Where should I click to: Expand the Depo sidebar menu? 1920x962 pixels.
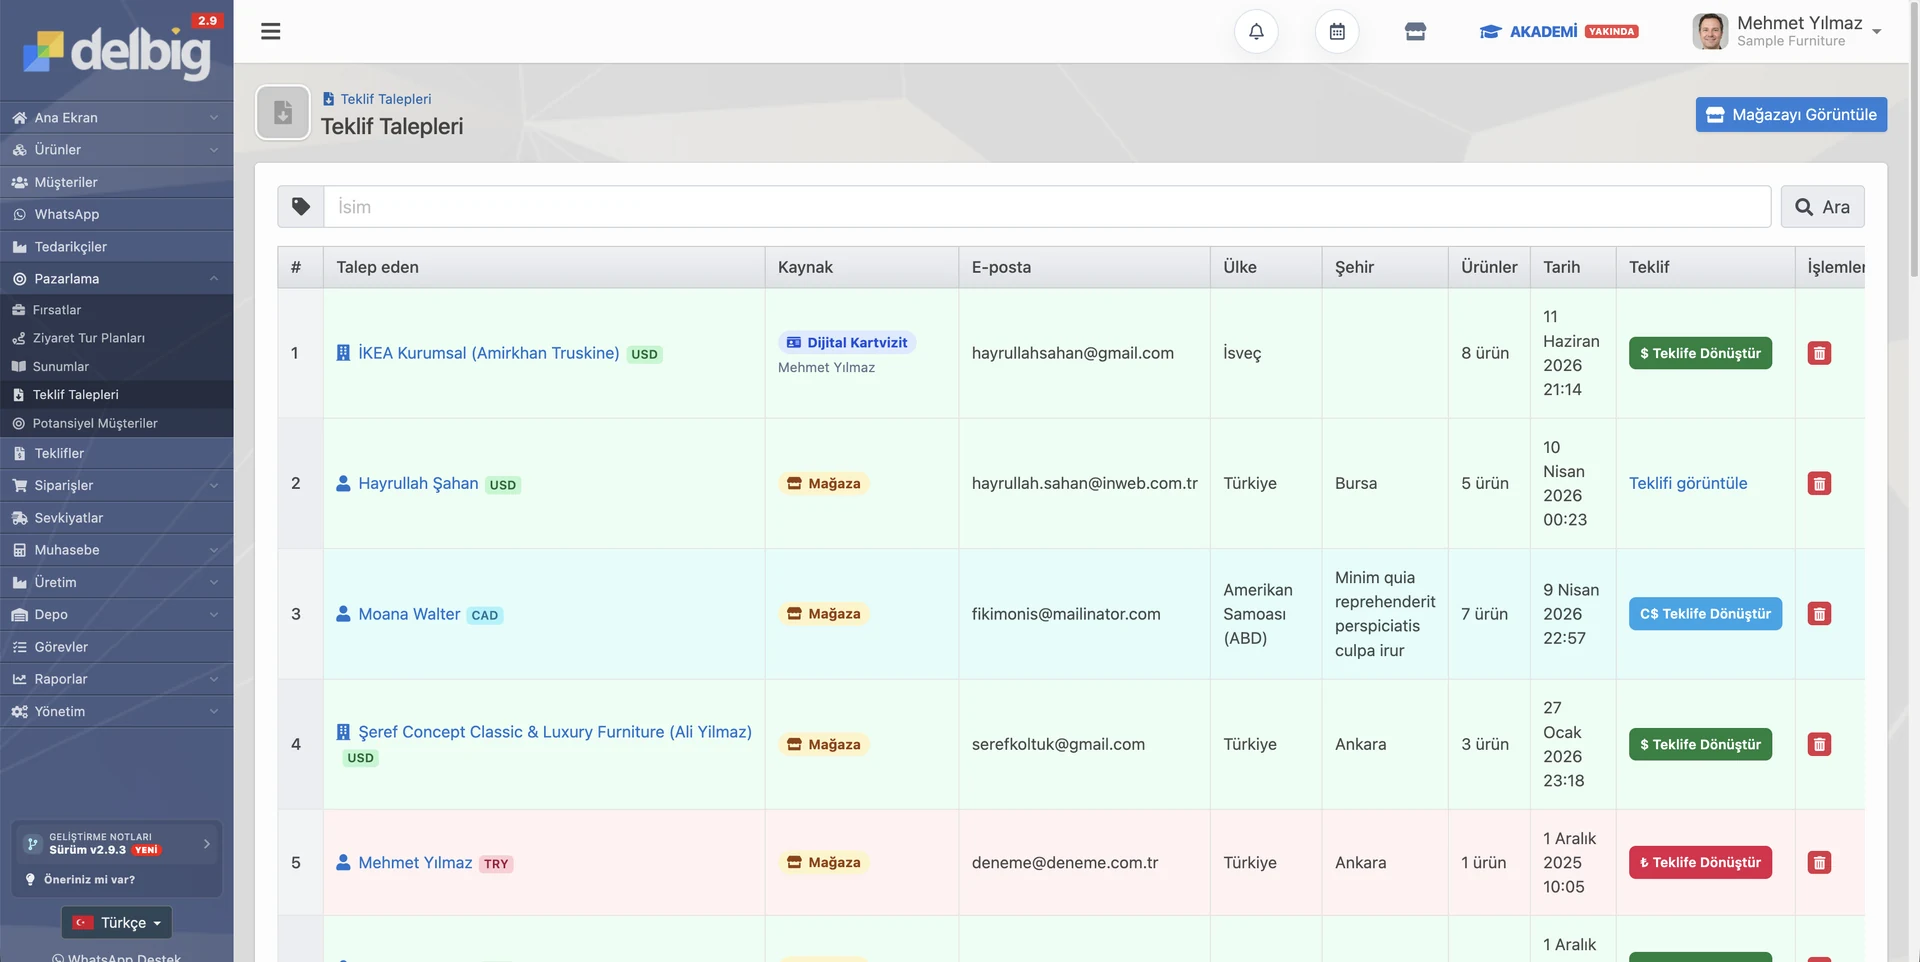pyautogui.click(x=116, y=614)
